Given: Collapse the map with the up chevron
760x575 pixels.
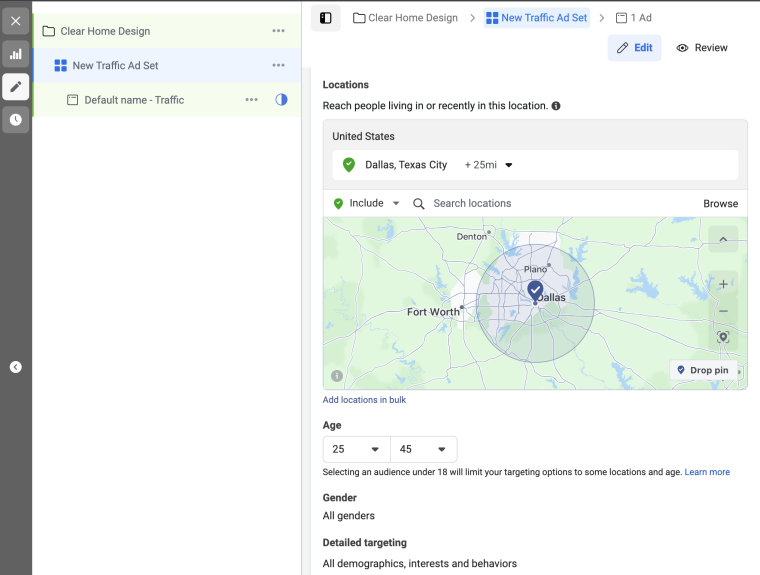Looking at the screenshot, I should pos(723,239).
